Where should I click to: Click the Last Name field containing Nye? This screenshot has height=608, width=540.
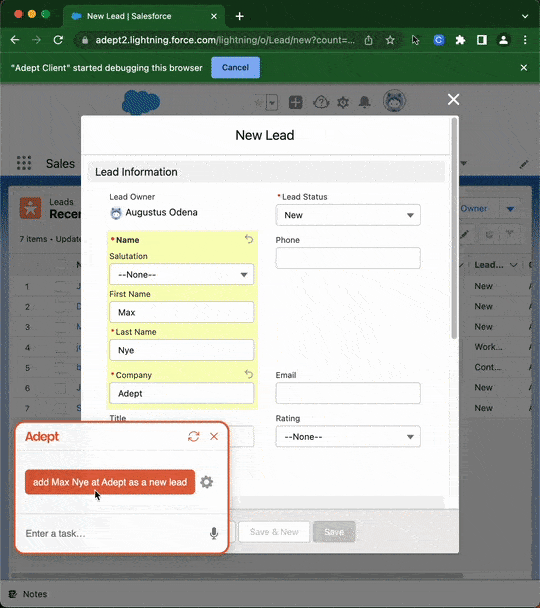(181, 350)
